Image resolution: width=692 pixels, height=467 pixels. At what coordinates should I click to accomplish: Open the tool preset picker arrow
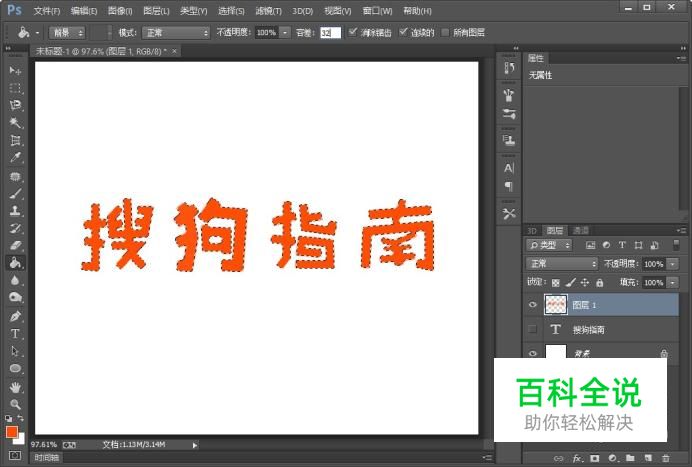coord(37,33)
